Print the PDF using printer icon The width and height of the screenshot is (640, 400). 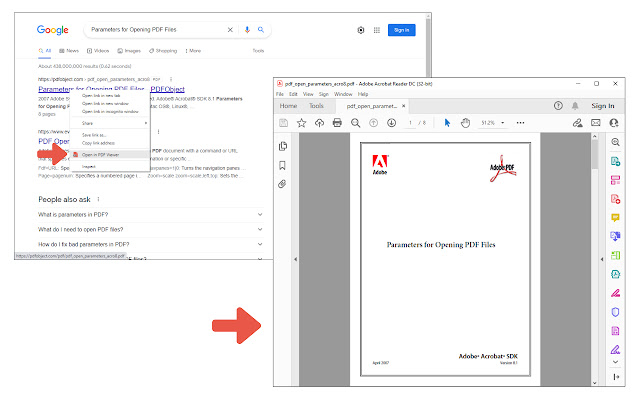pos(337,123)
